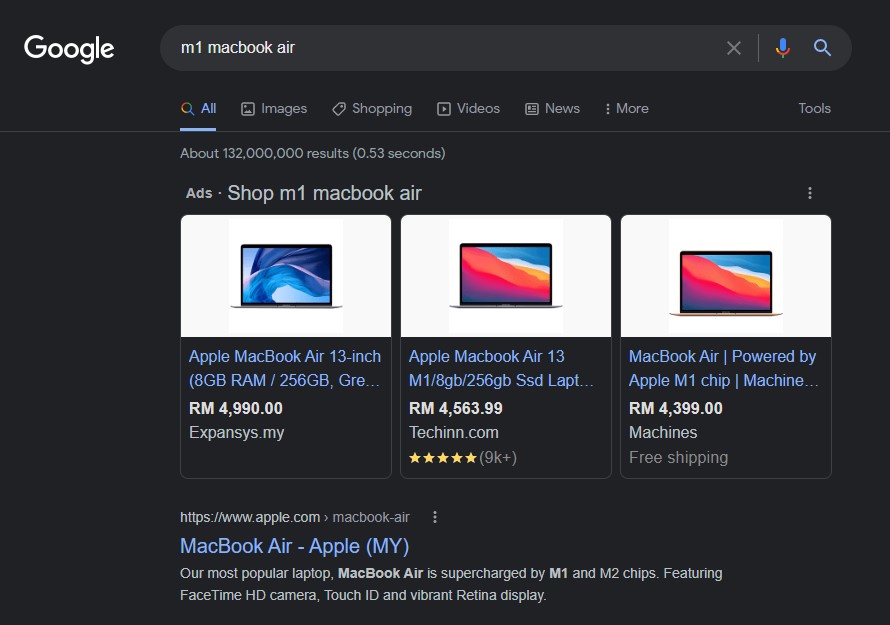Click the About 132,000,000 results text
This screenshot has width=890, height=625.
click(x=313, y=153)
